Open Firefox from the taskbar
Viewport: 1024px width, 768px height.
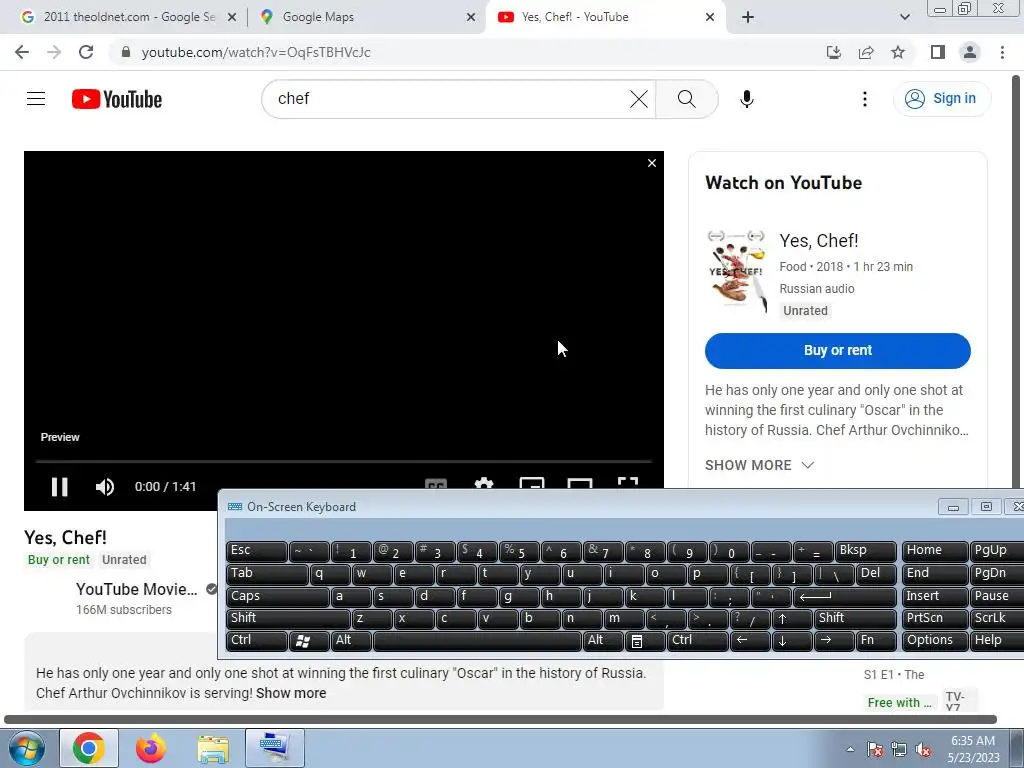click(x=150, y=748)
